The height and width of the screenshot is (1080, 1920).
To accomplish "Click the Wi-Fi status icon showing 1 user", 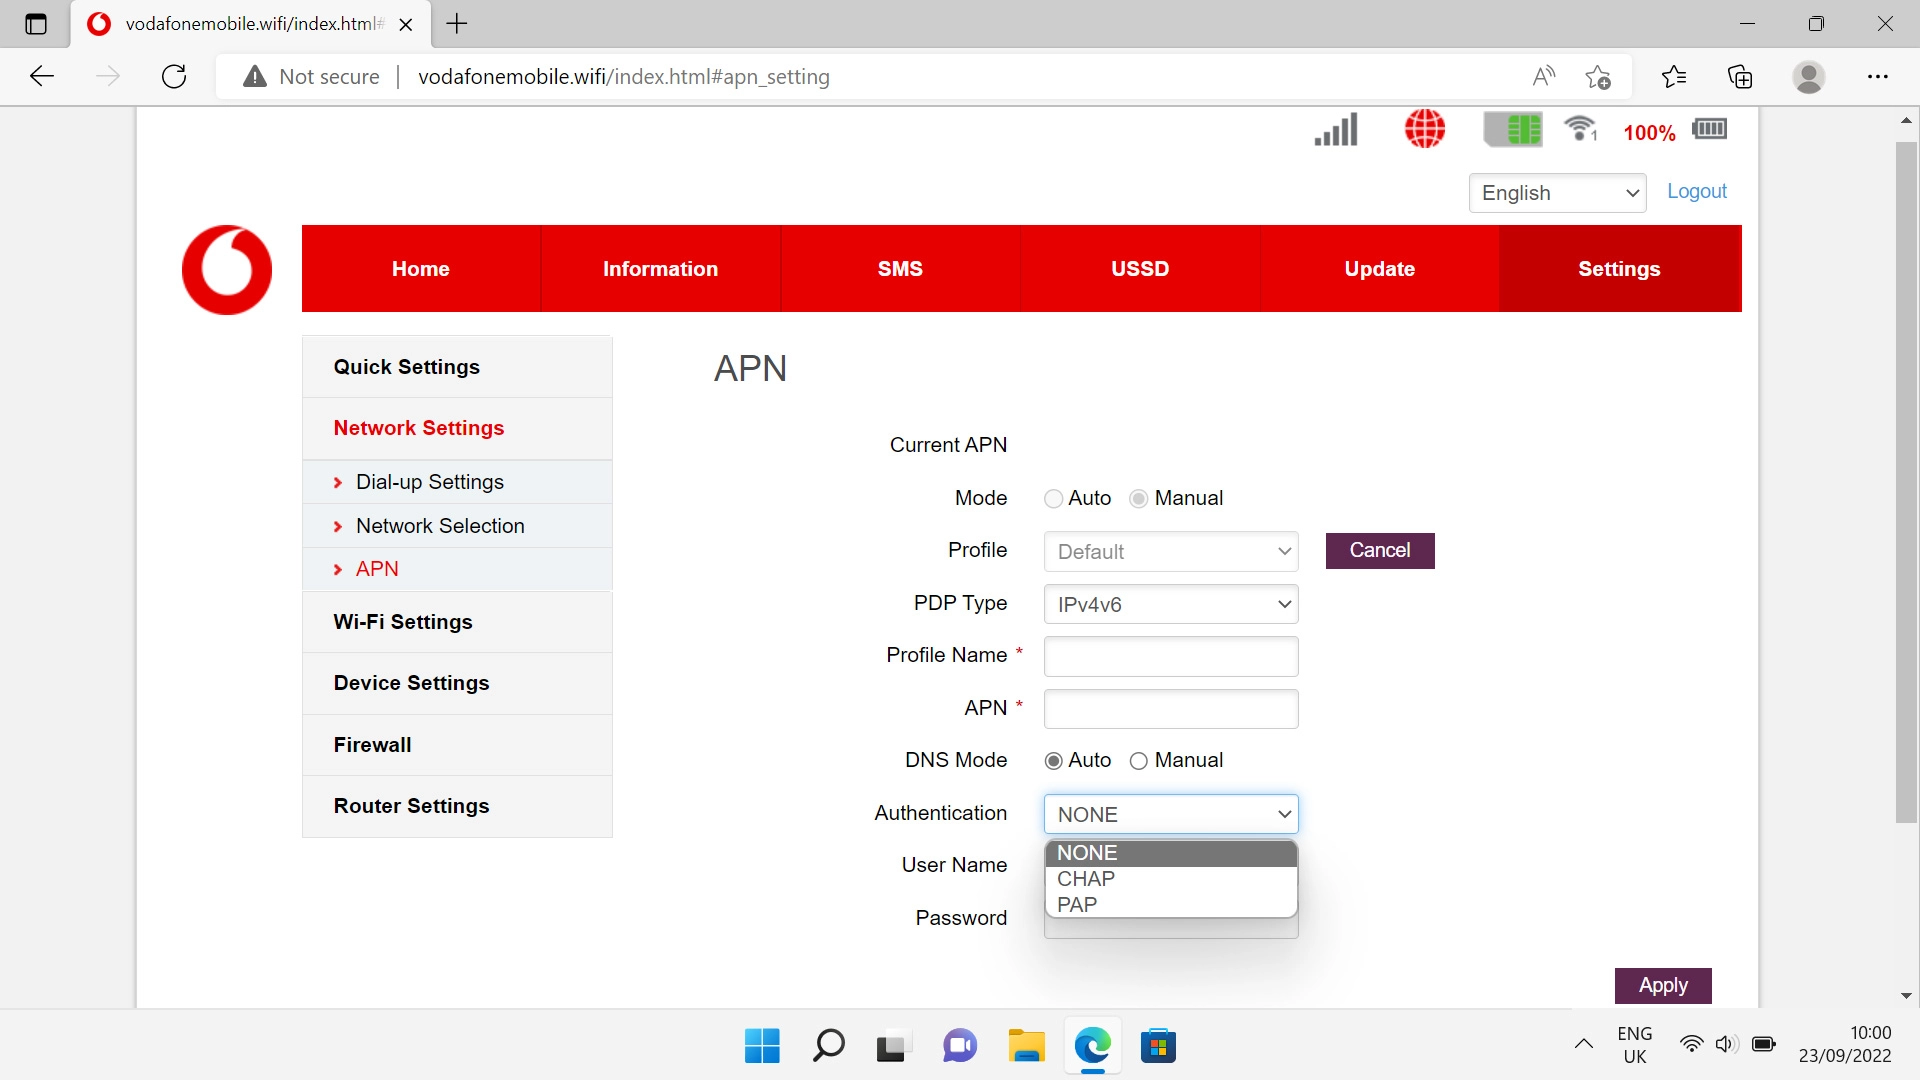I will point(1580,129).
